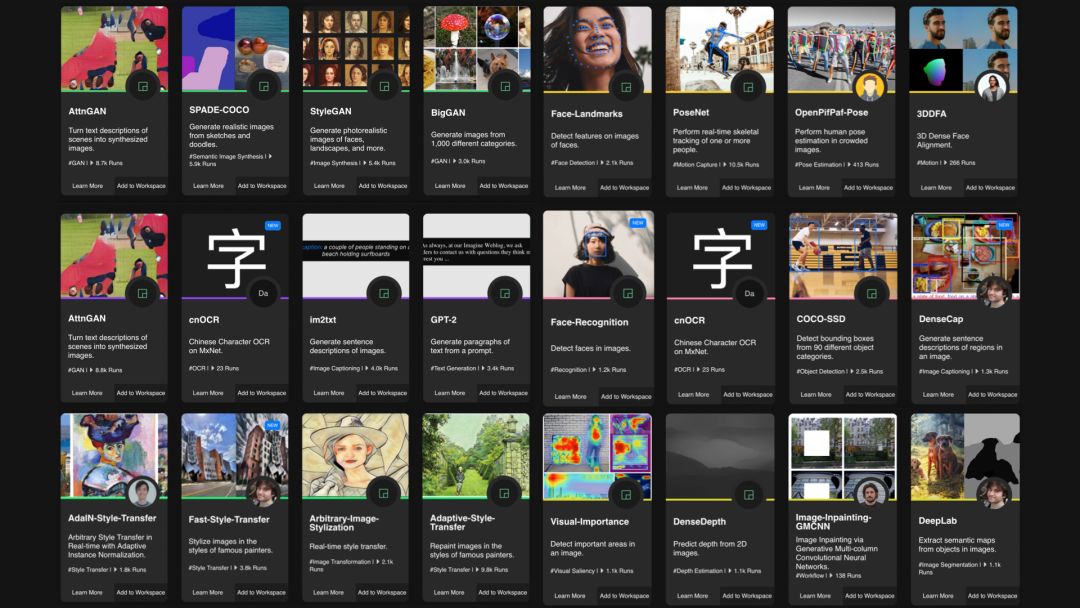Click the author avatar on 3DDFA card
Viewport: 1080px width, 608px height.
(992, 86)
